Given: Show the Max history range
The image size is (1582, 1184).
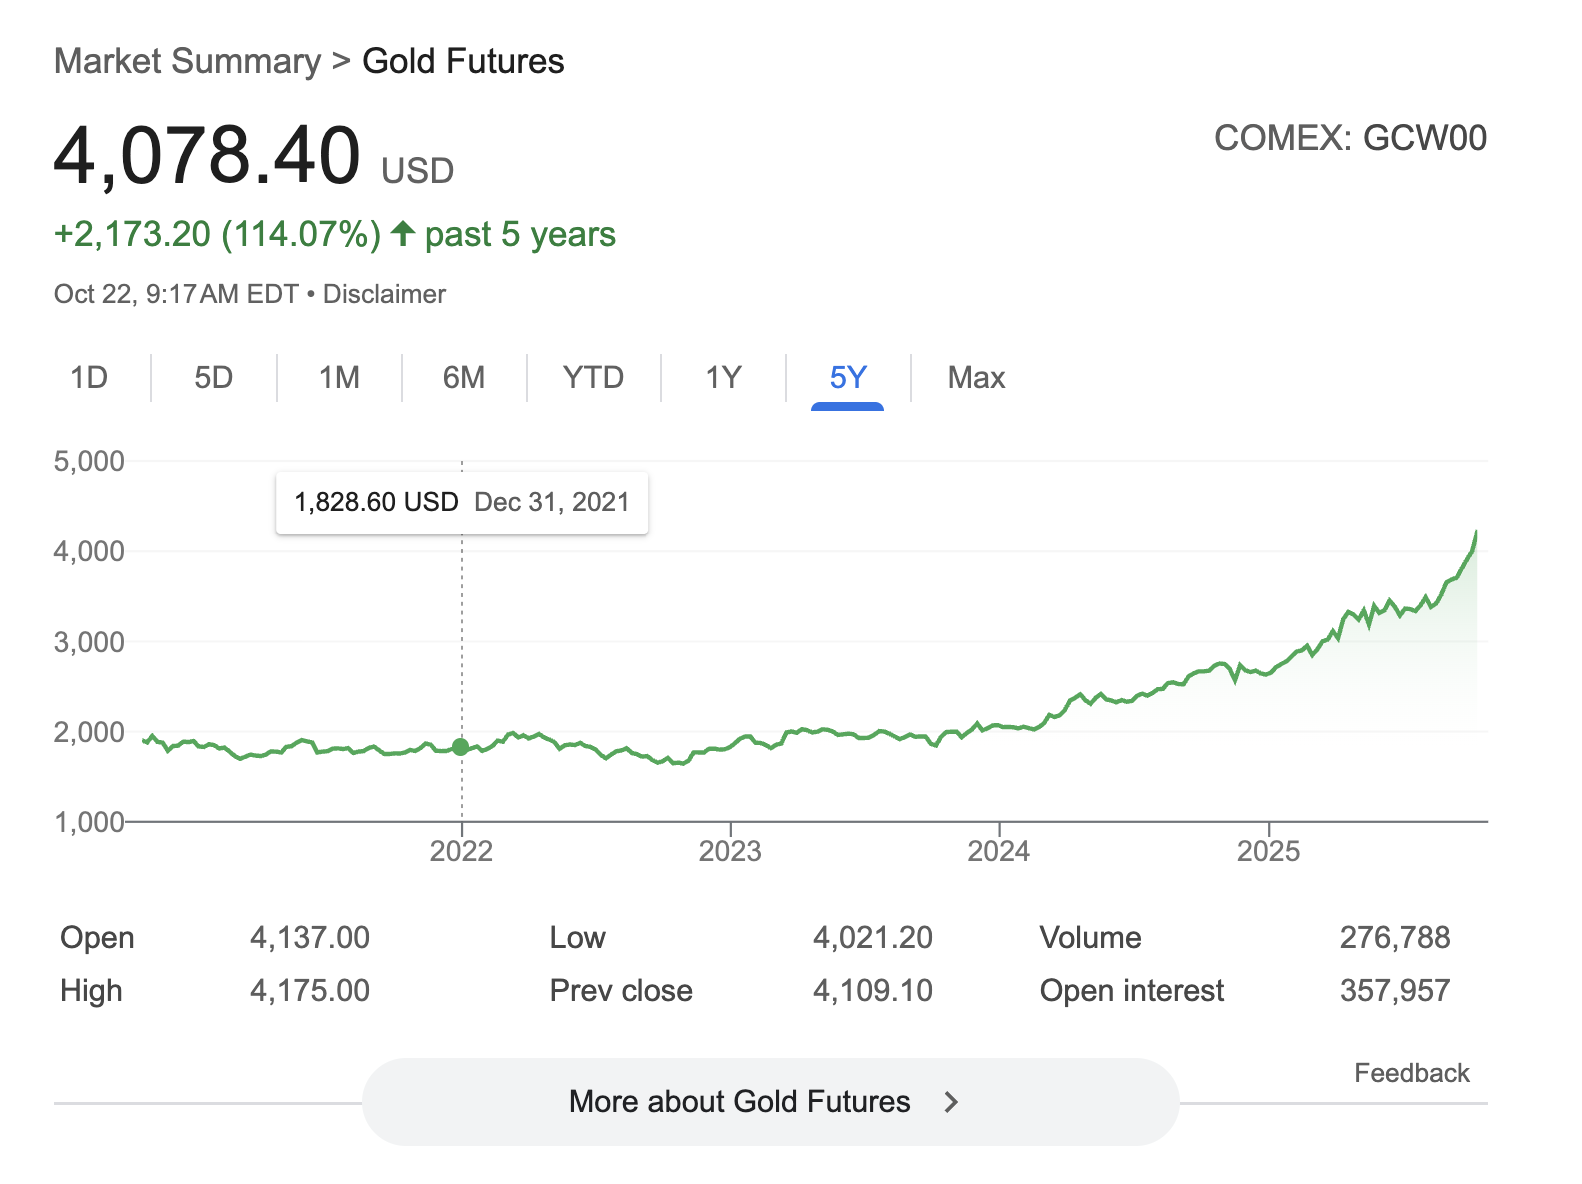Looking at the screenshot, I should point(976,378).
